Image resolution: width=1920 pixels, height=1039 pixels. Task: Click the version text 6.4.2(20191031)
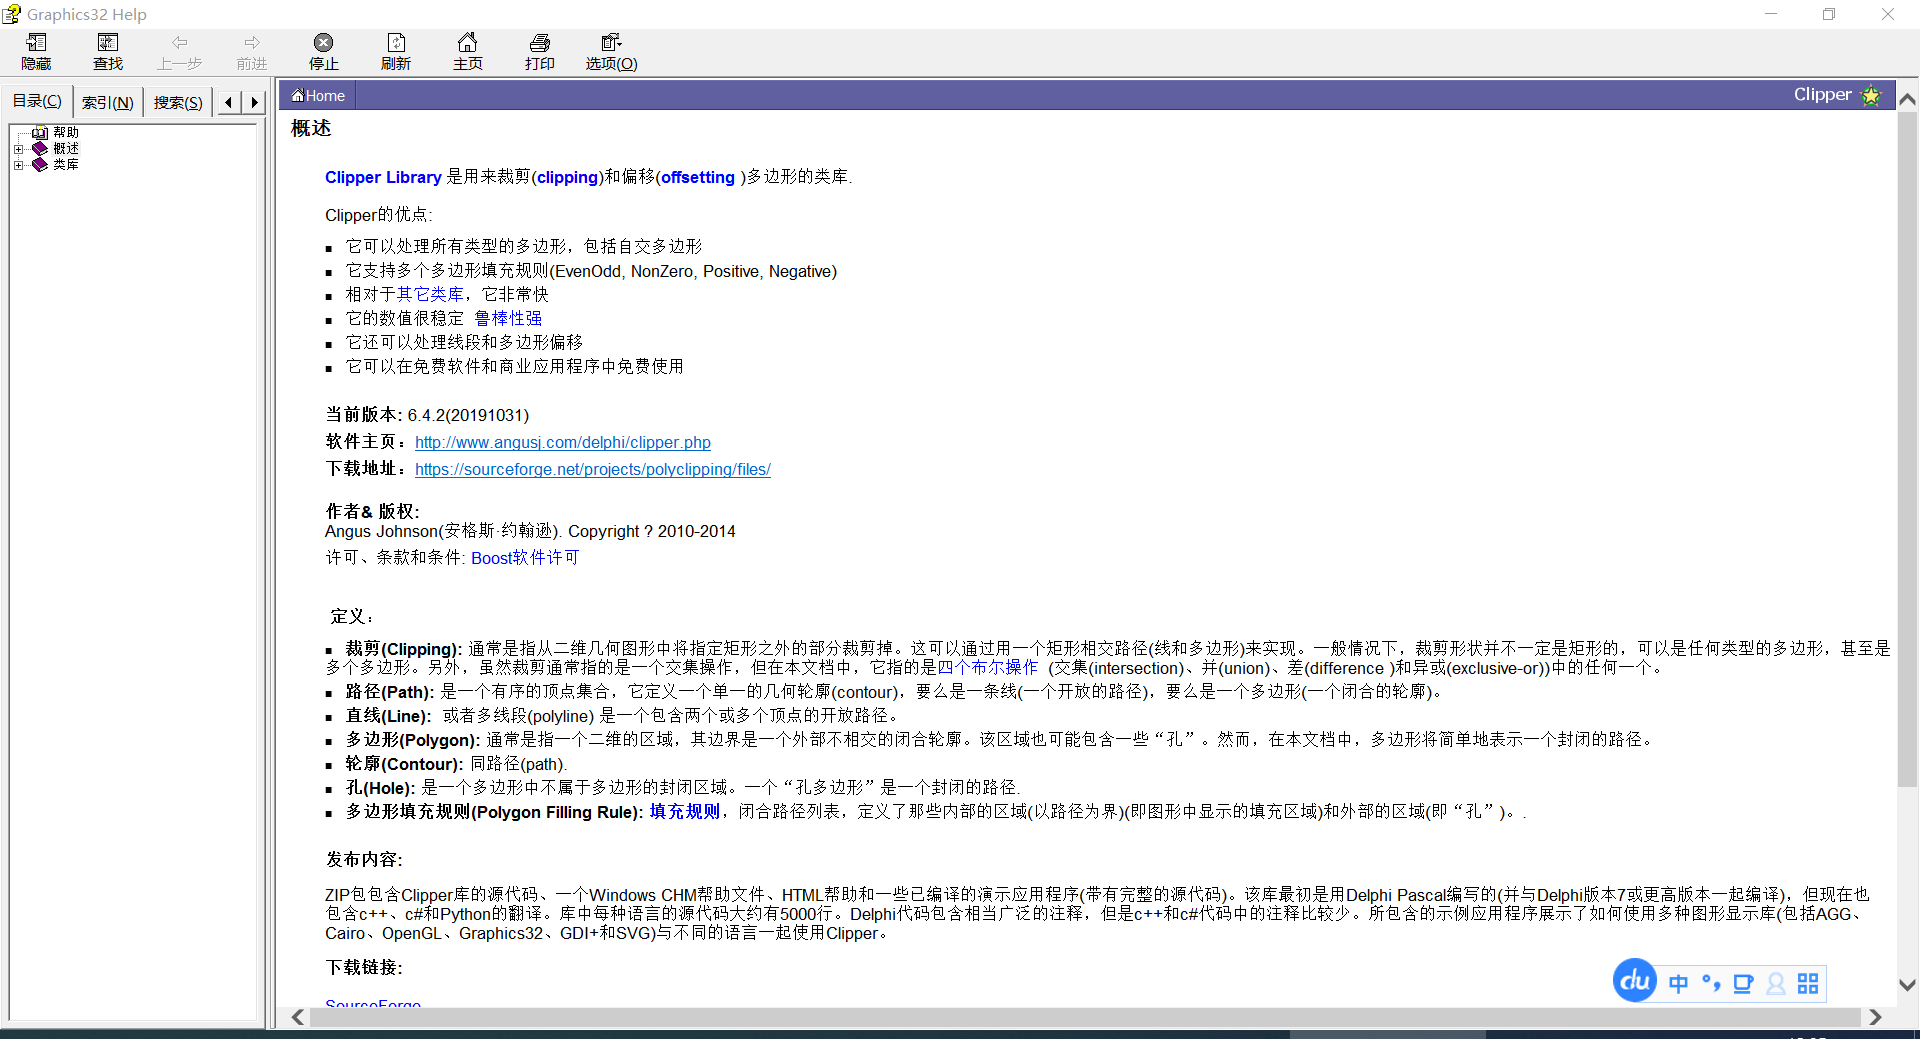point(468,415)
